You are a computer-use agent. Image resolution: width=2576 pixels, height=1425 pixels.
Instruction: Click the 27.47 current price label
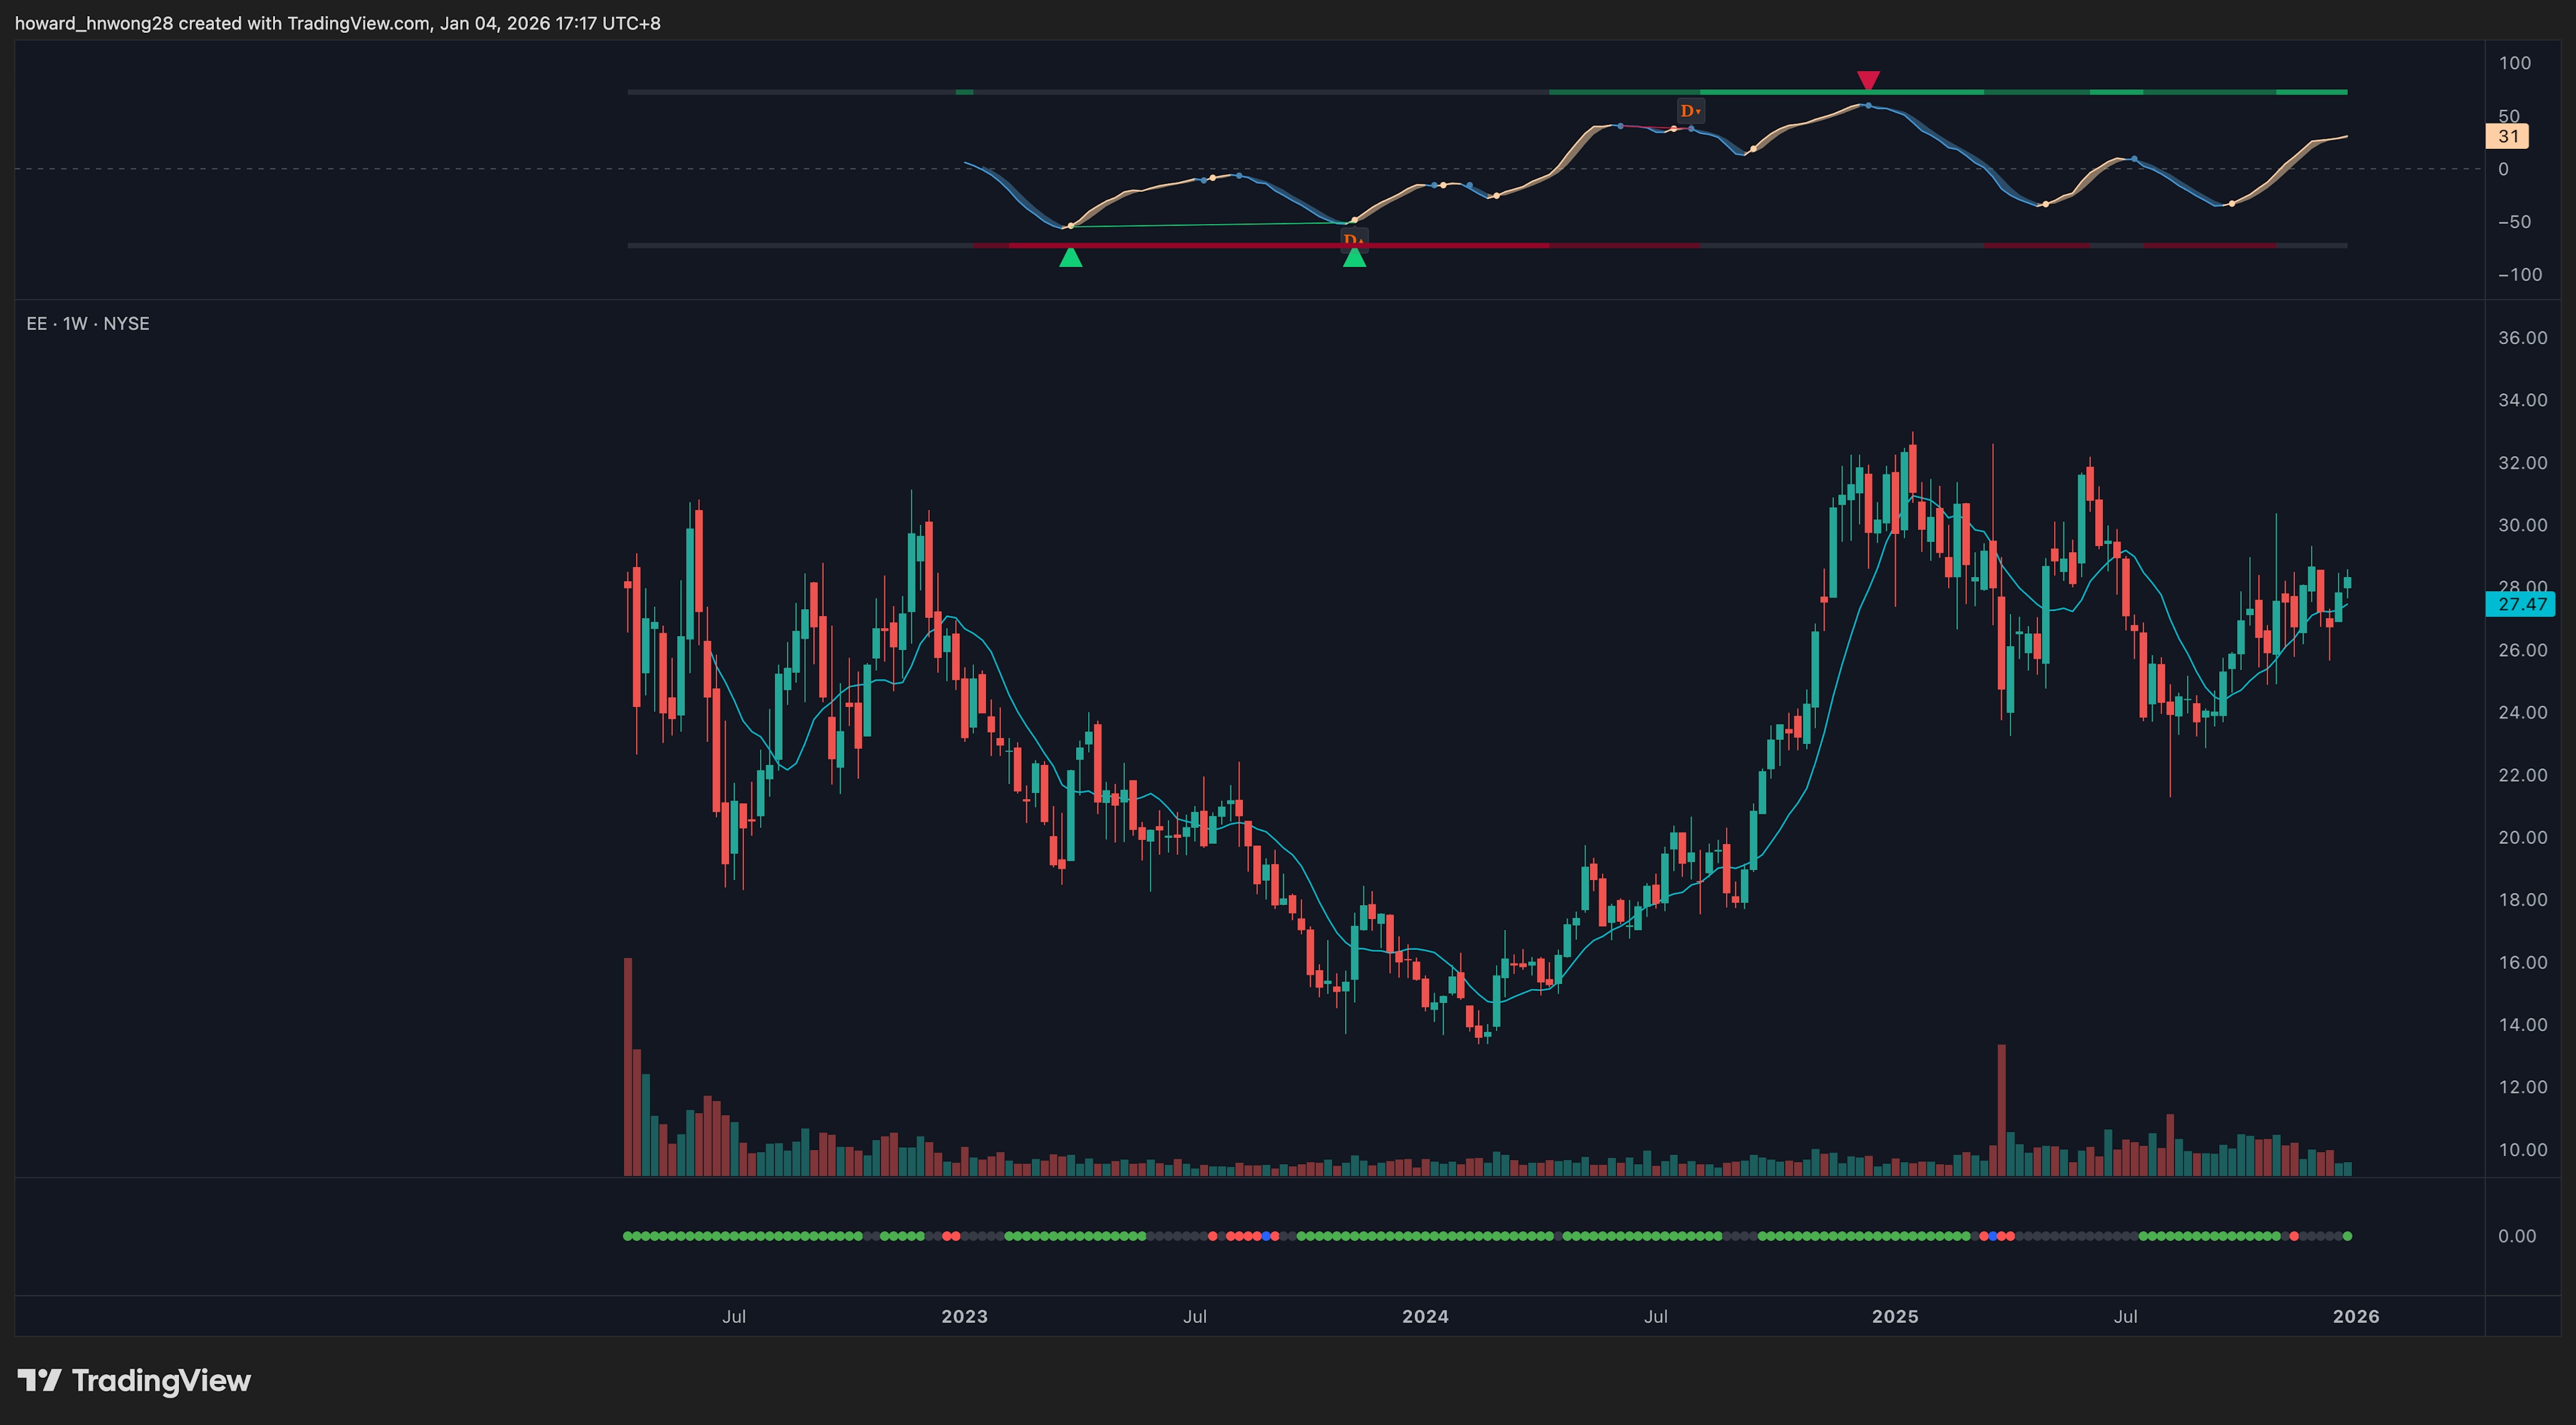point(2521,604)
